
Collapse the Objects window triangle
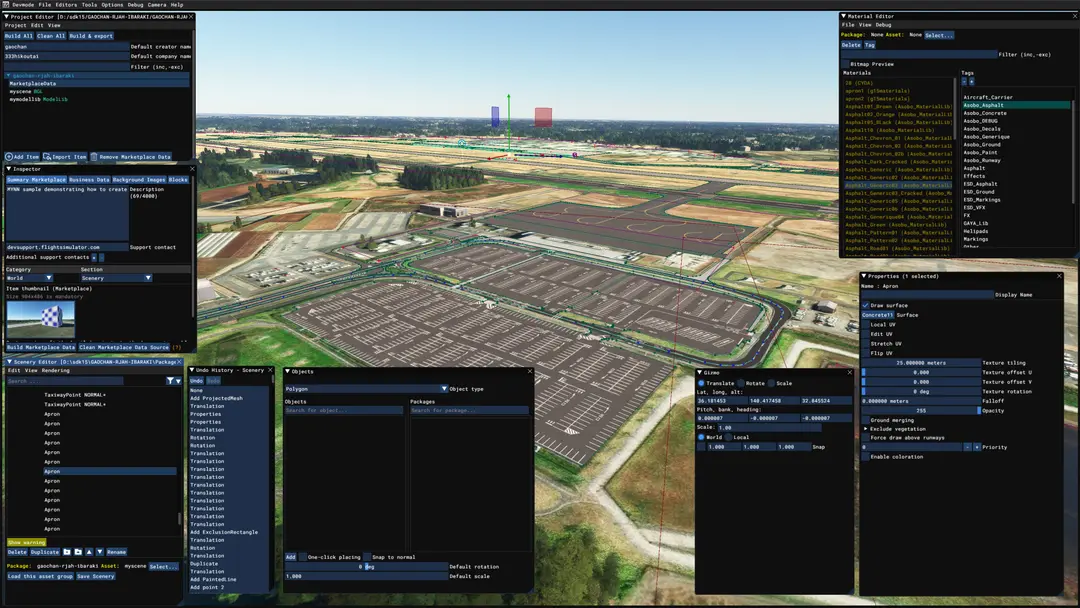pyautogui.click(x=287, y=371)
